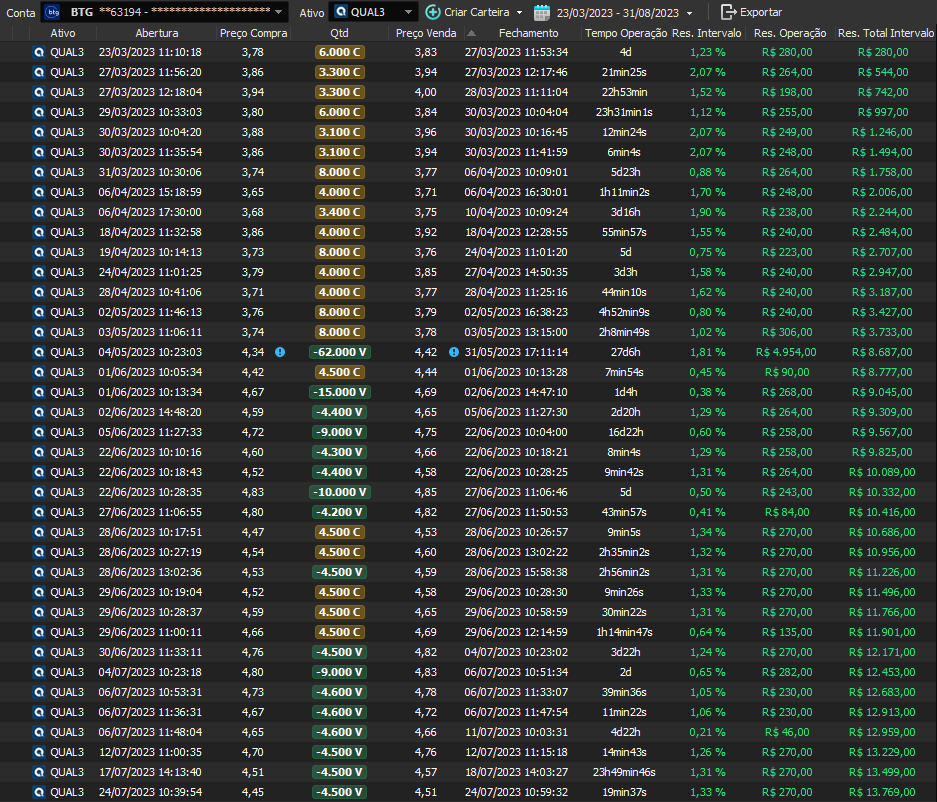Click QUAL3 logo inside the Ativo selector
Image resolution: width=937 pixels, height=802 pixels.
341,12
